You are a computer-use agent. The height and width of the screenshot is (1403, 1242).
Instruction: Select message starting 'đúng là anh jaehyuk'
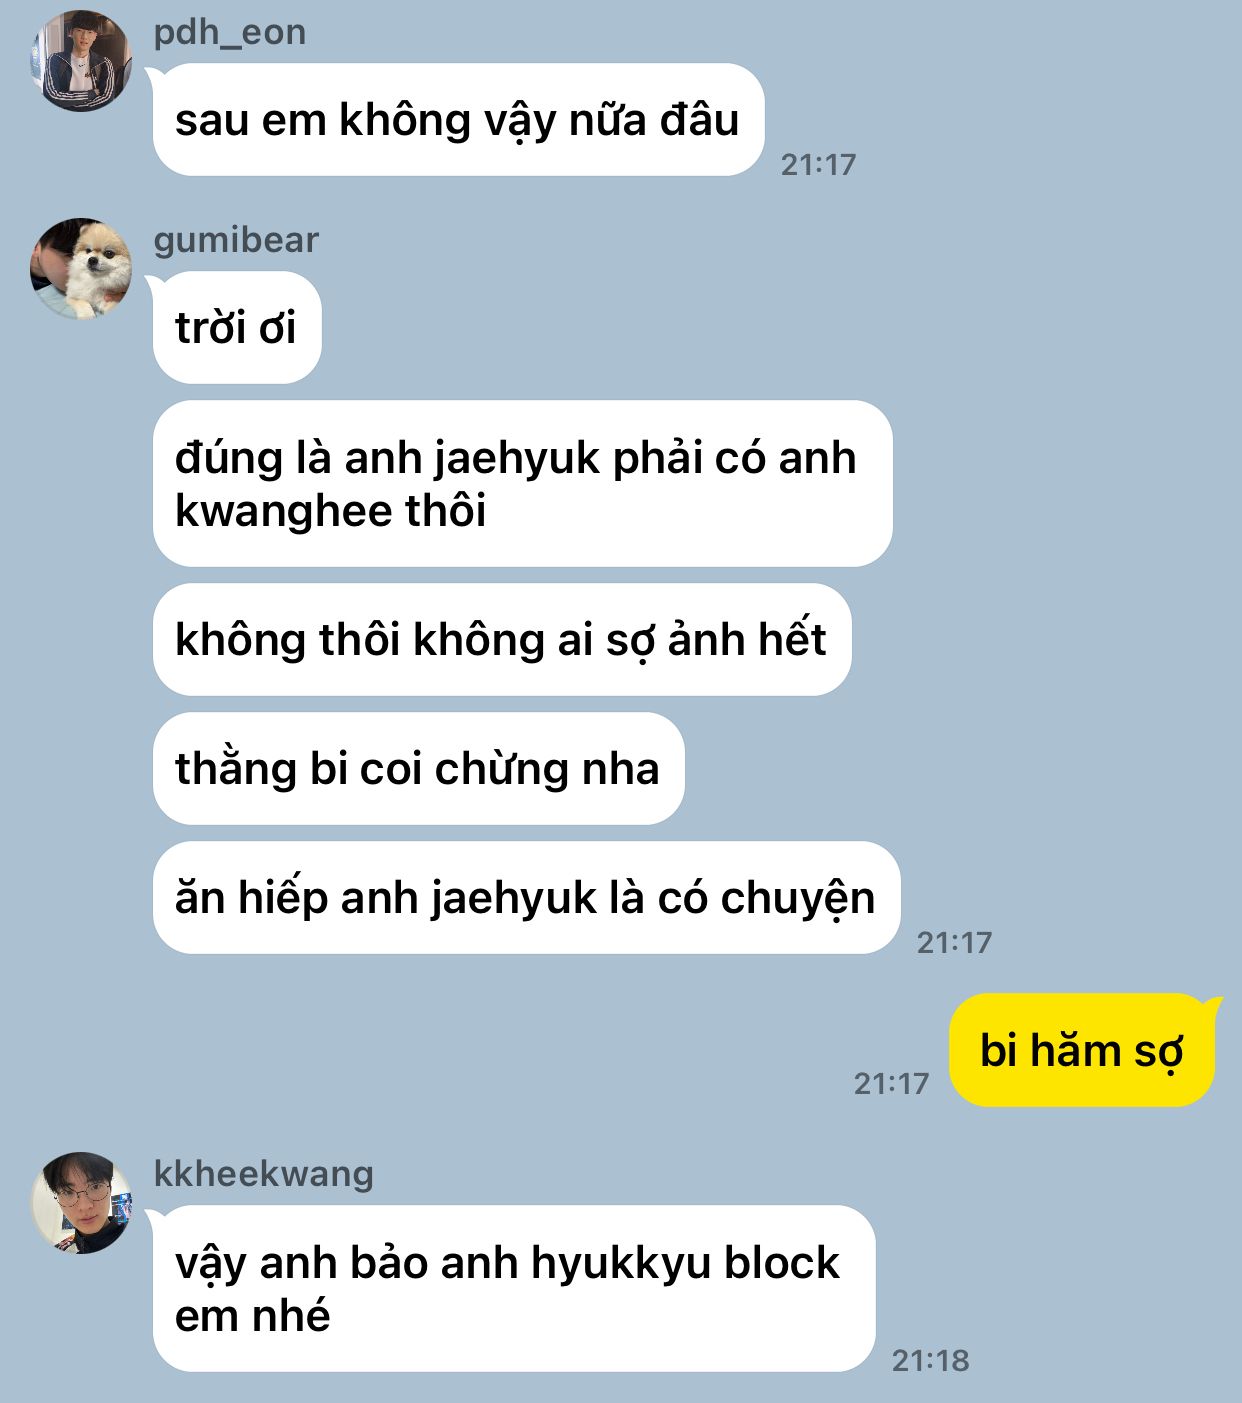point(522,484)
